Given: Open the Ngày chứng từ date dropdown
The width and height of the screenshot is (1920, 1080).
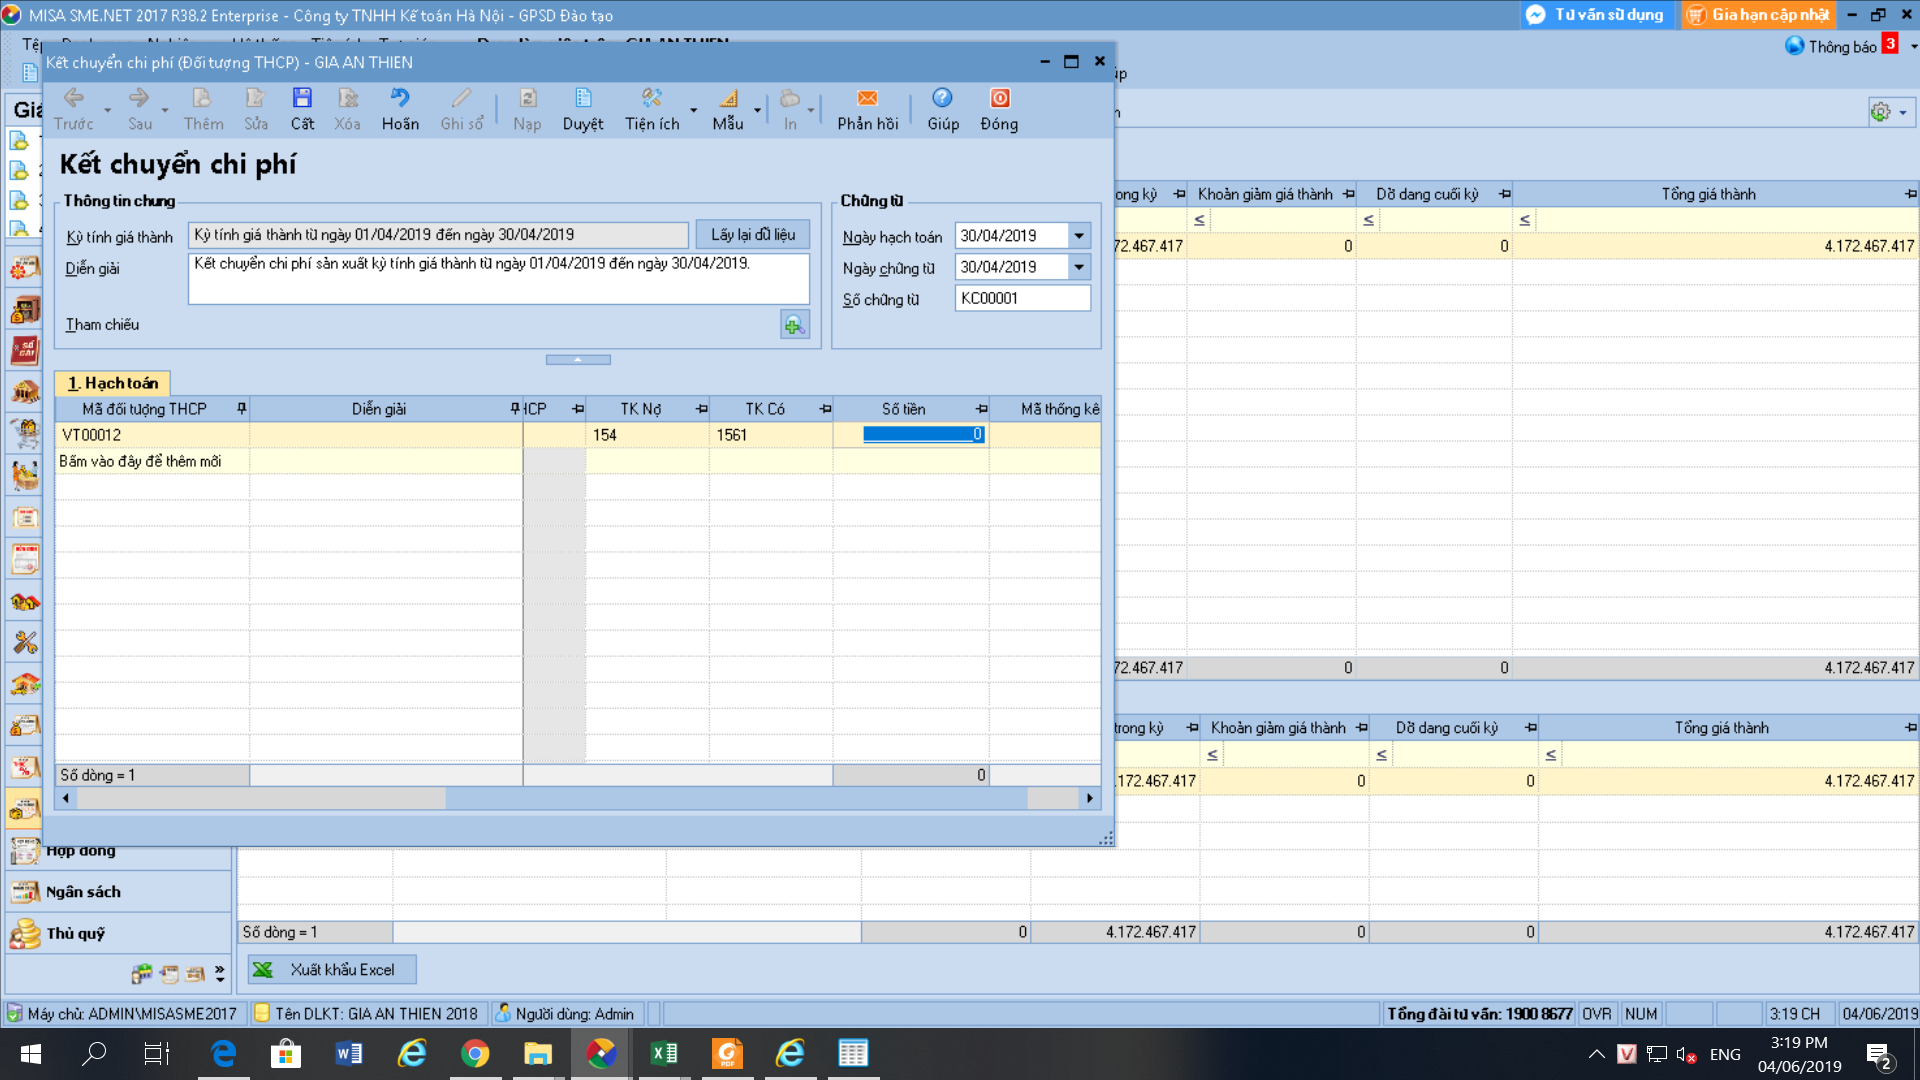Looking at the screenshot, I should click(1079, 267).
